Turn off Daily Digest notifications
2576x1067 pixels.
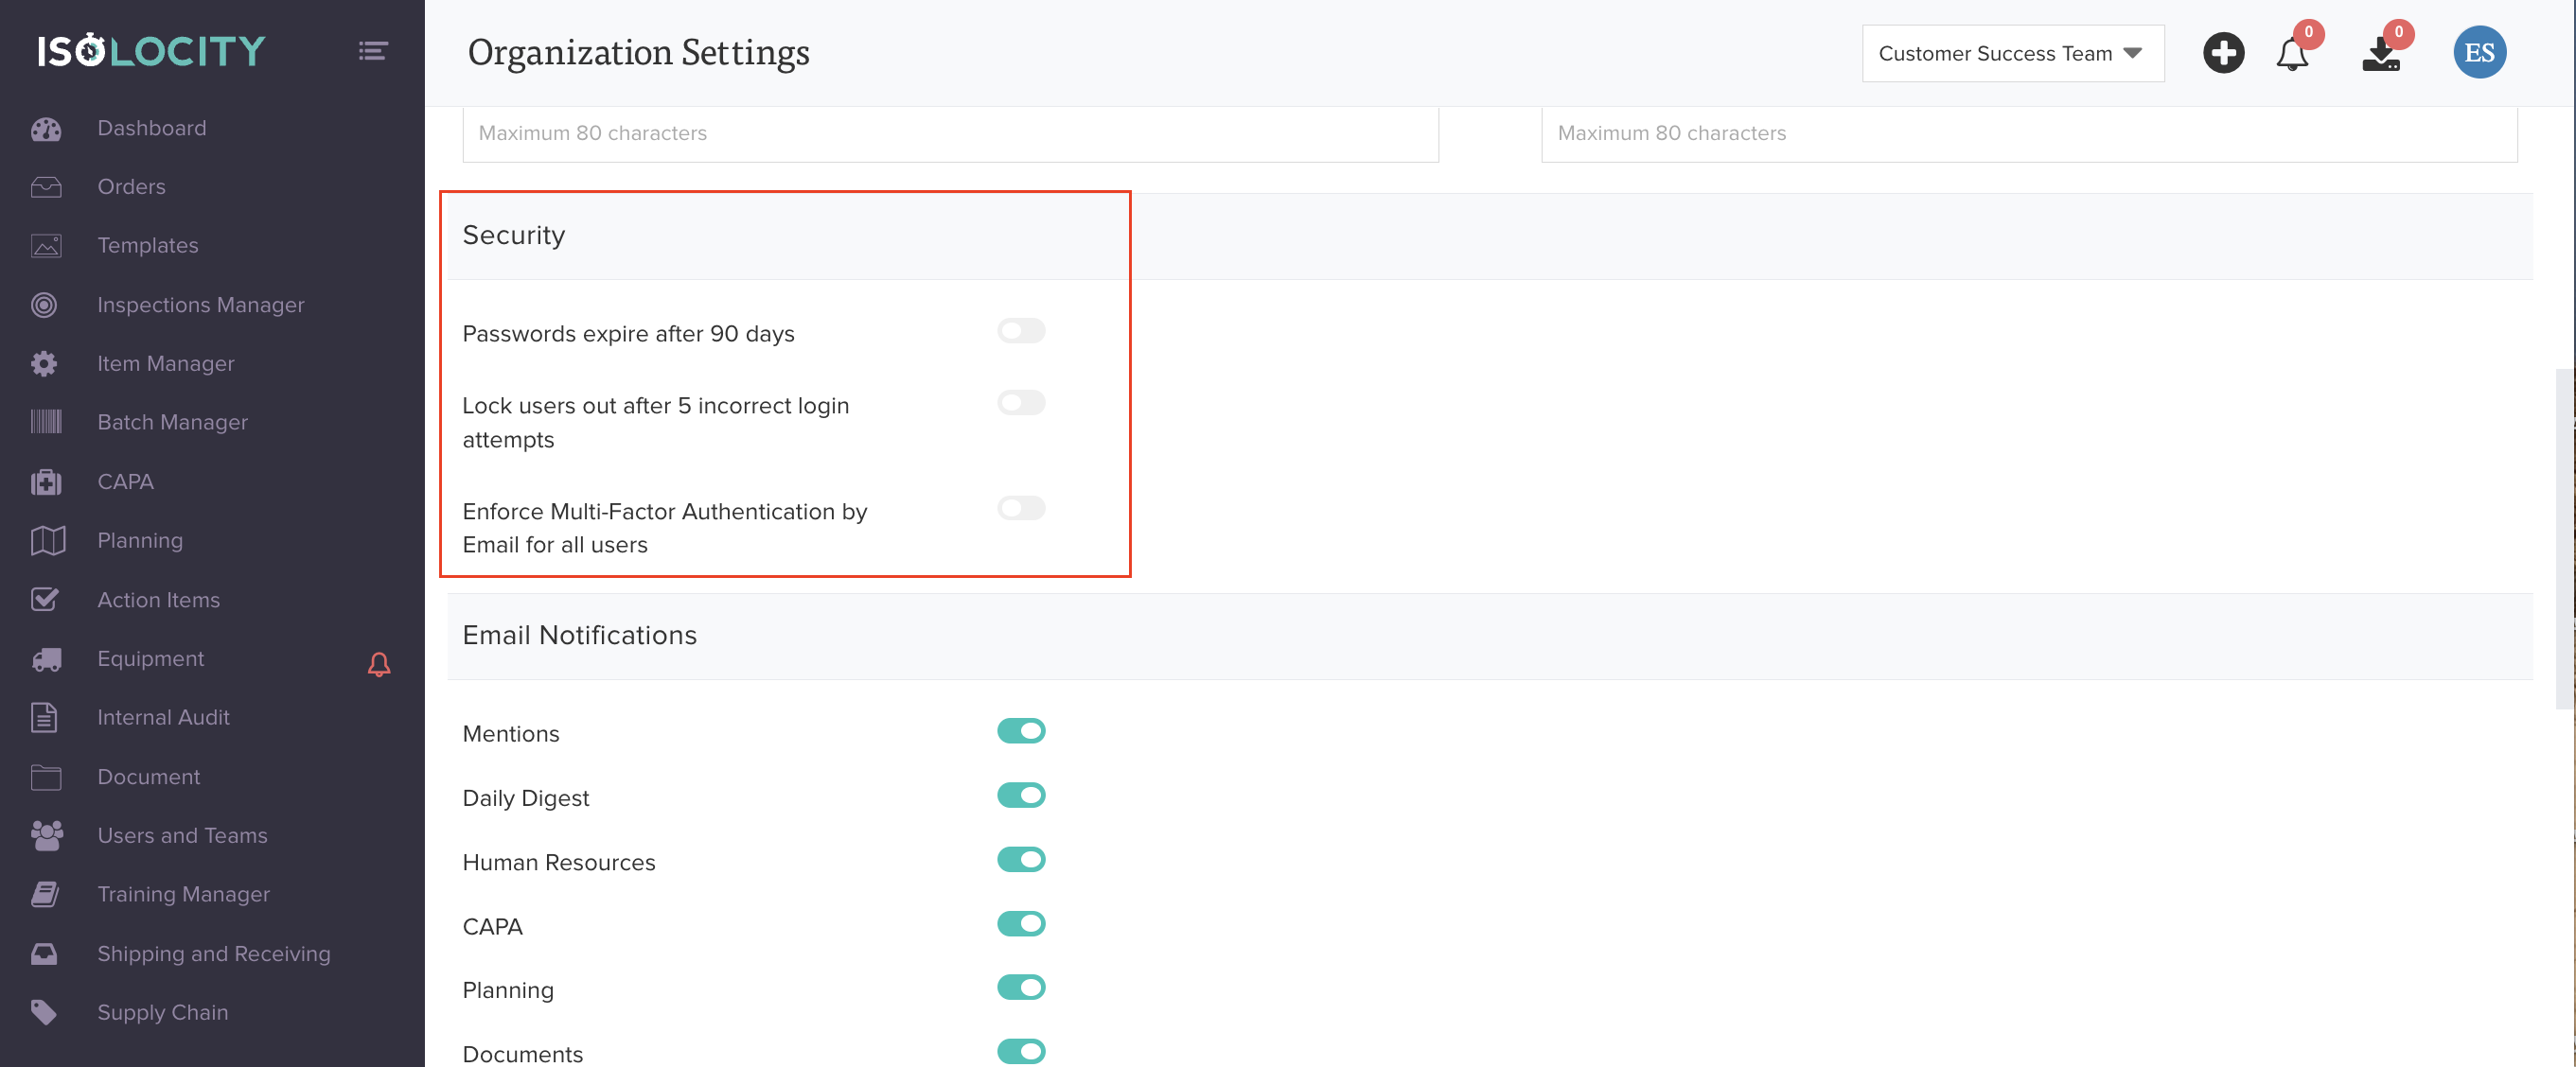pyautogui.click(x=1020, y=795)
